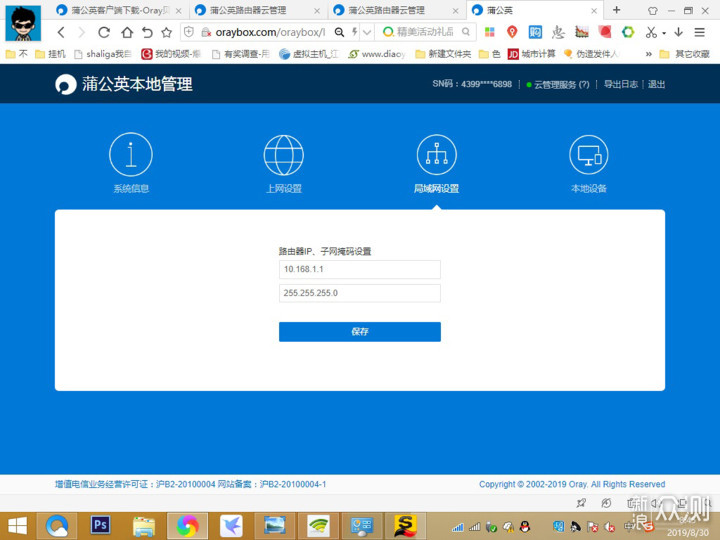Open the price chart extension icon
Viewport: 720px width, 540px height.
[x=581, y=32]
